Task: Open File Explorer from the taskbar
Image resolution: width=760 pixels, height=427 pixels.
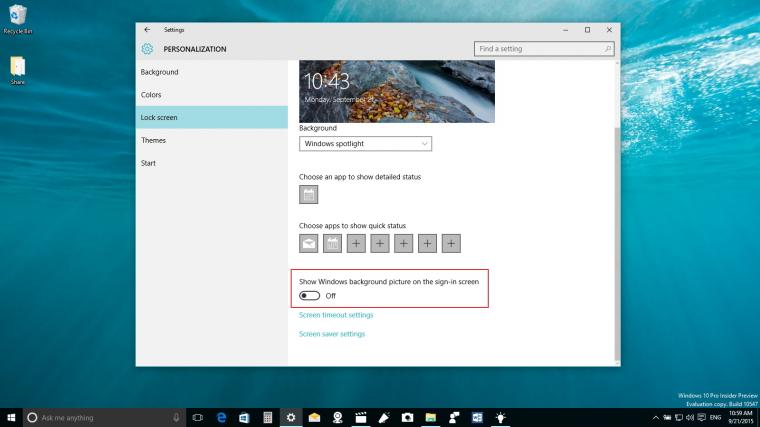Action: tap(430, 417)
